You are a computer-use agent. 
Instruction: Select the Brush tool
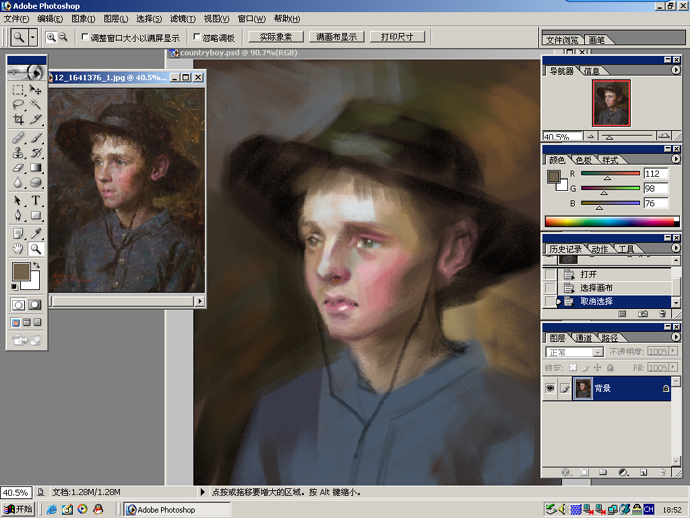click(36, 138)
